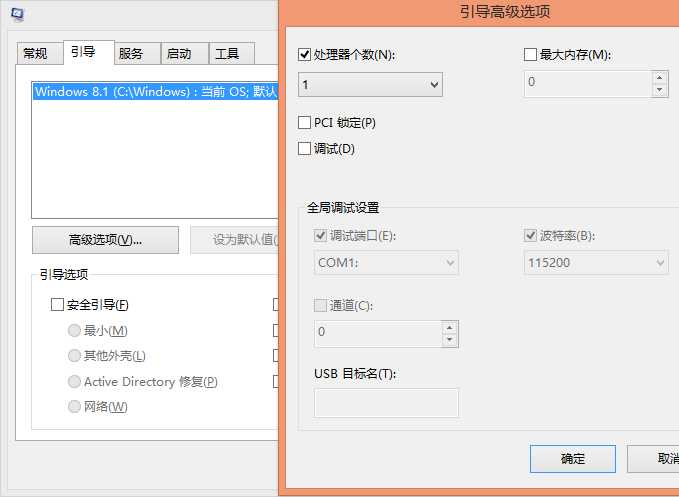
Task: Open the processor count dropdown showing 1
Action: click(x=370, y=84)
